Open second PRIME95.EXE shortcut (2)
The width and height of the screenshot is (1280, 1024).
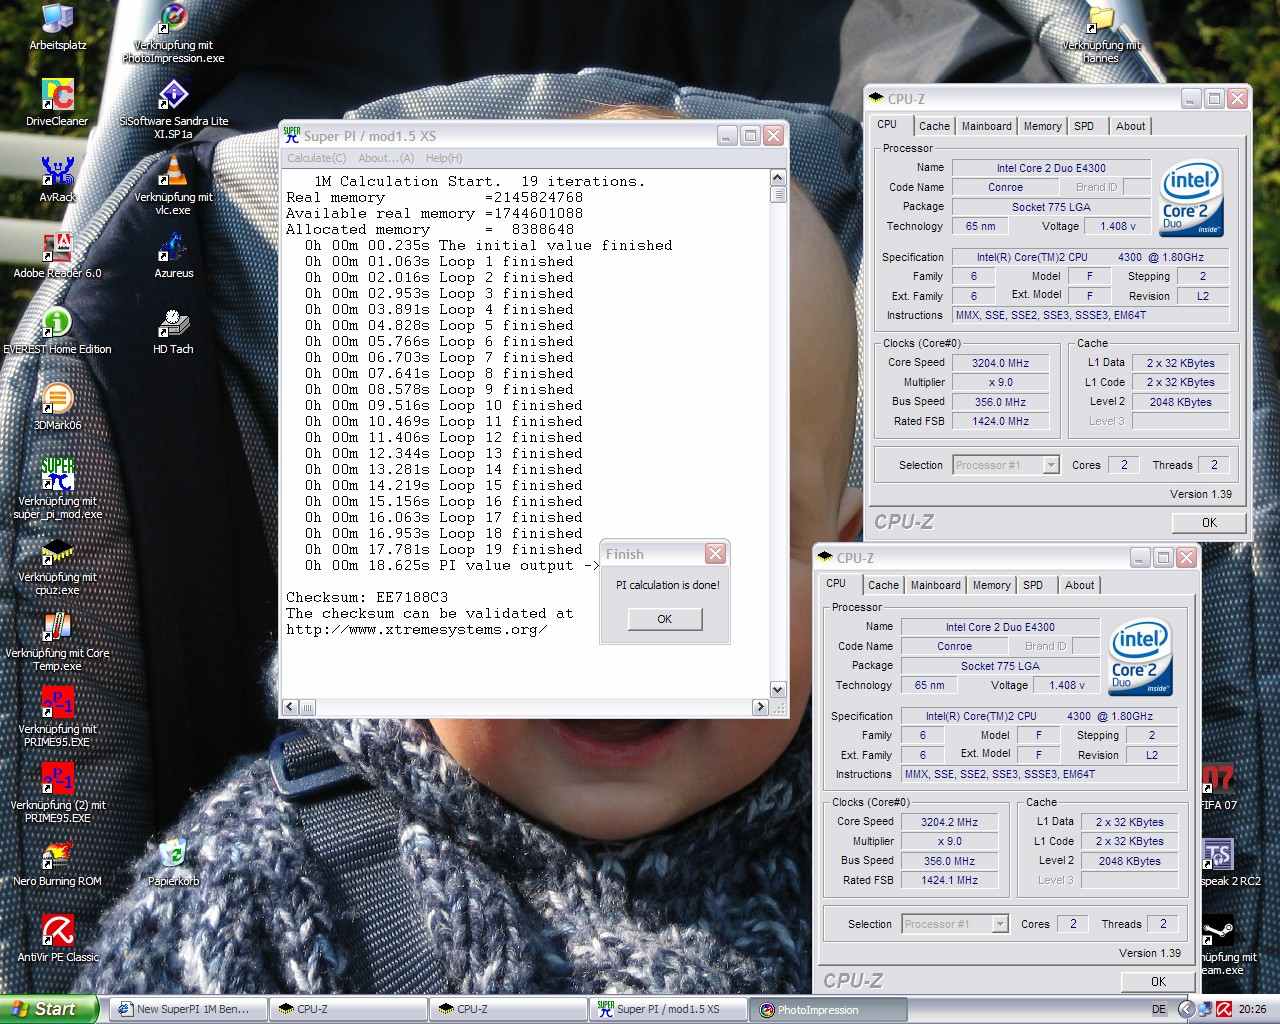point(57,793)
